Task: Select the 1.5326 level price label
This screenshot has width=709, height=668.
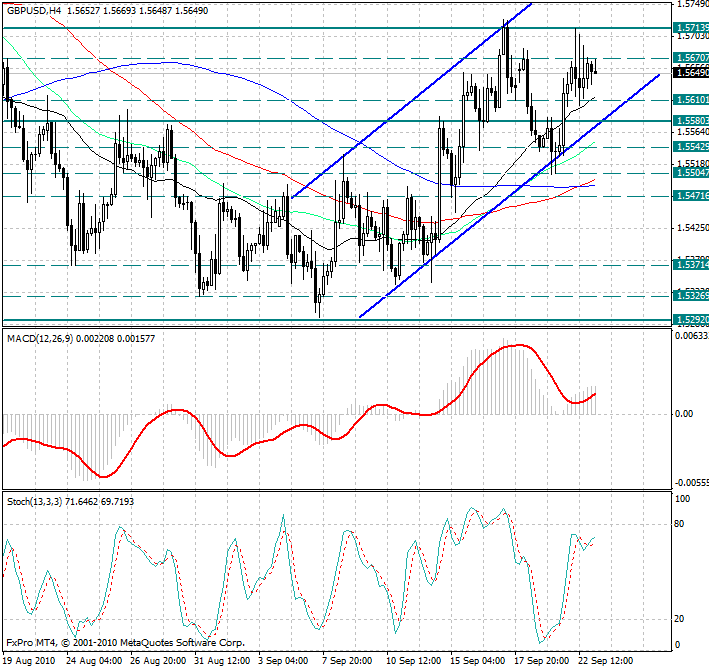Action: (691, 296)
